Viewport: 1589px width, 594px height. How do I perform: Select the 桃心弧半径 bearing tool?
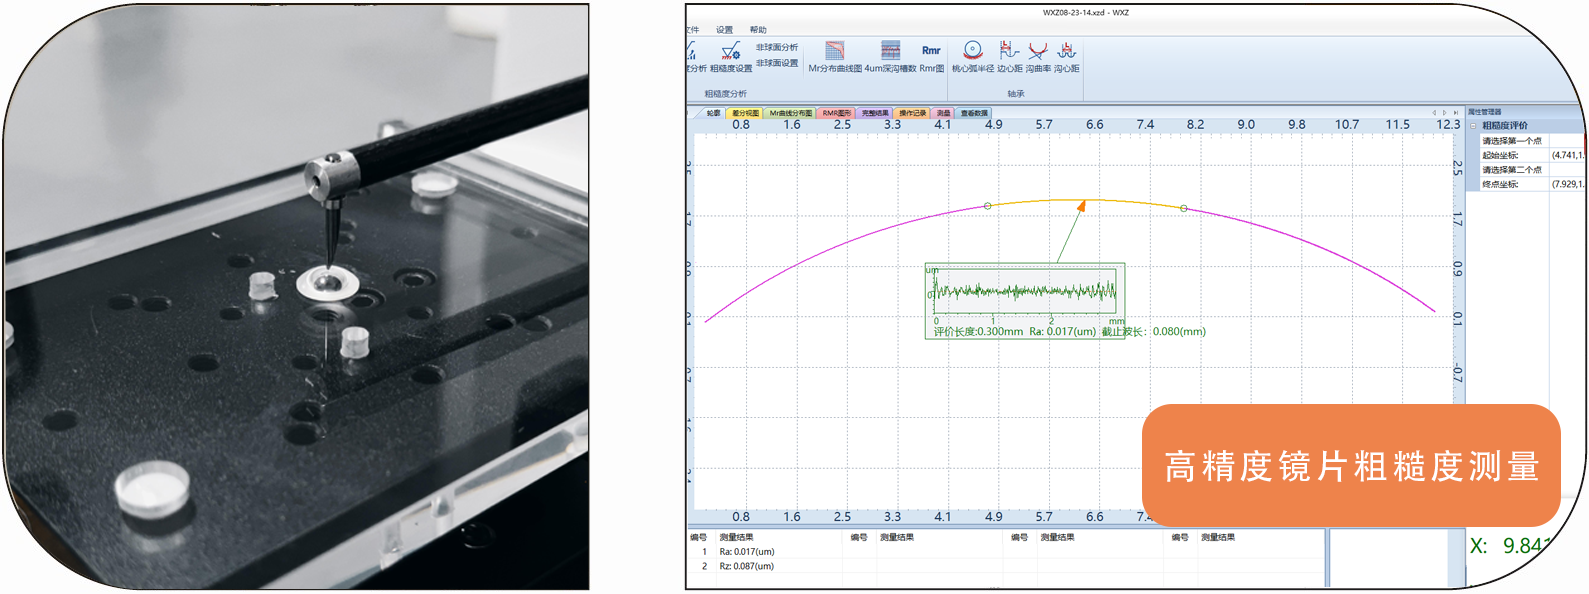(972, 56)
